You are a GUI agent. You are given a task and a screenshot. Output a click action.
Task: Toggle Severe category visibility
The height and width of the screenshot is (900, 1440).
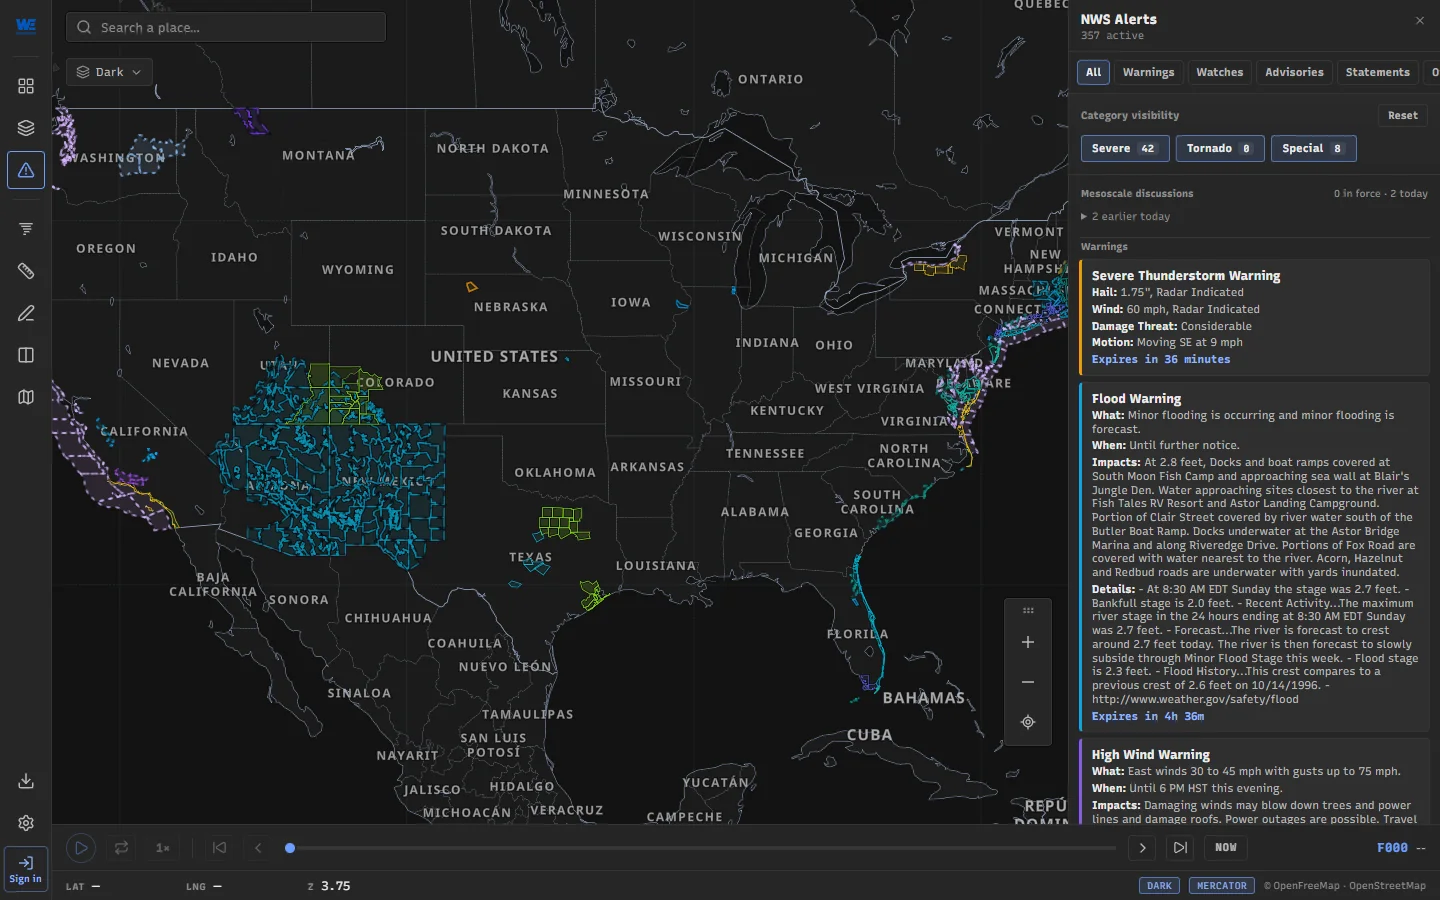click(1125, 148)
